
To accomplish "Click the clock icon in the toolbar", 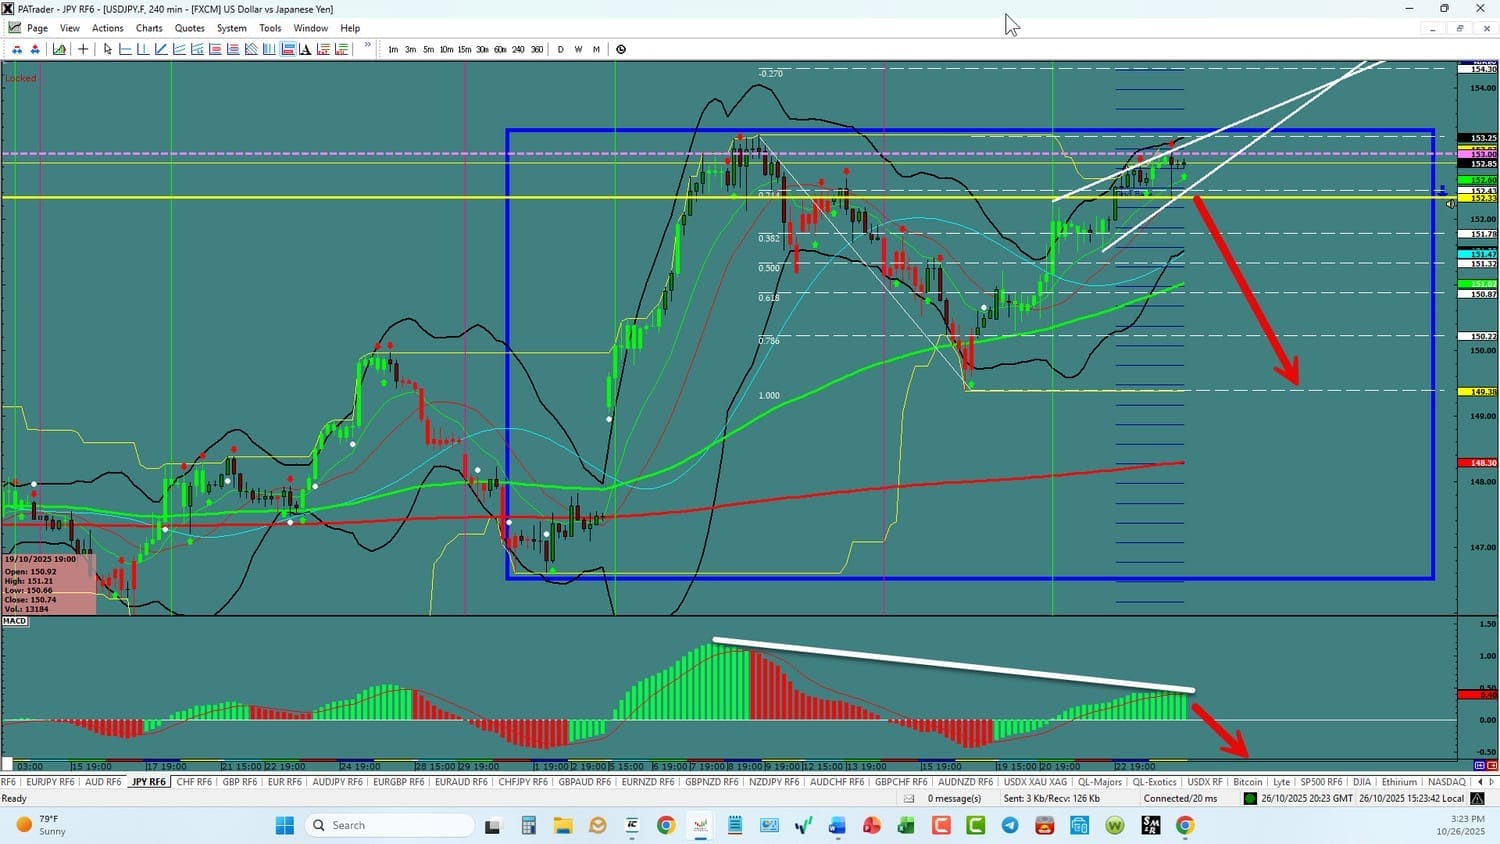I will coord(621,49).
